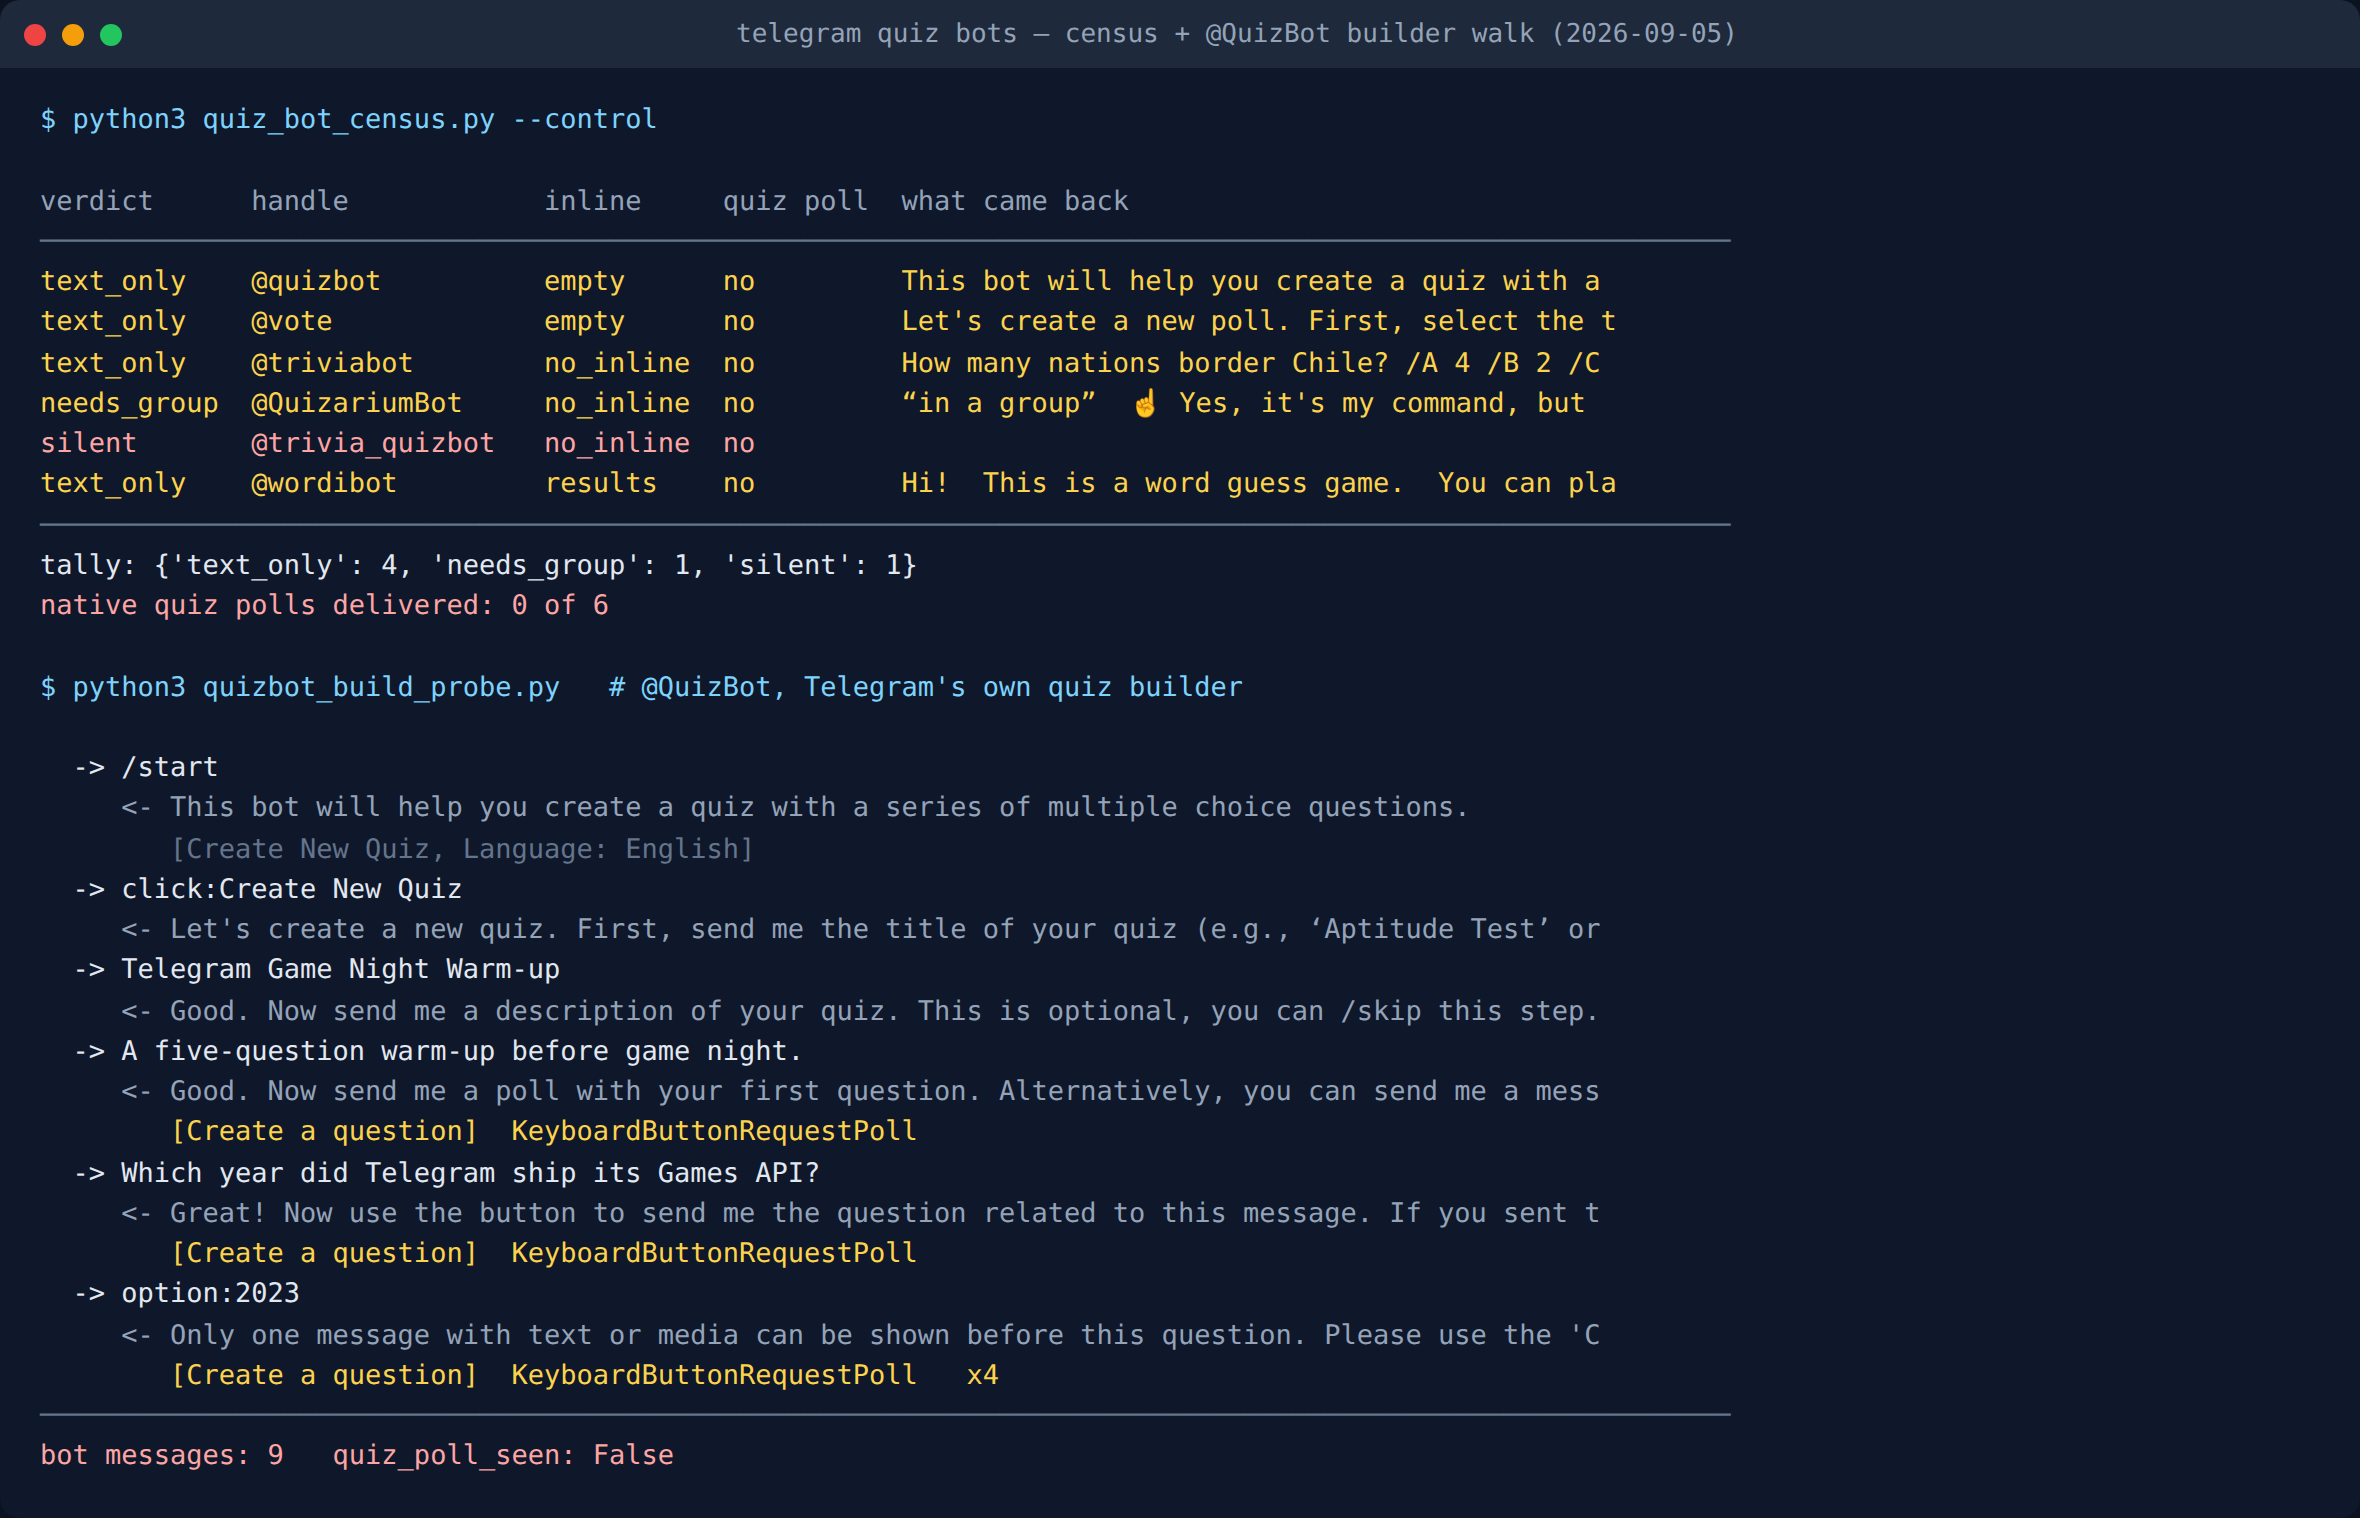This screenshot has width=2360, height=1518.
Task: Click '[Create New Quiz, Language: English]' buttons line
Action: click(x=462, y=849)
